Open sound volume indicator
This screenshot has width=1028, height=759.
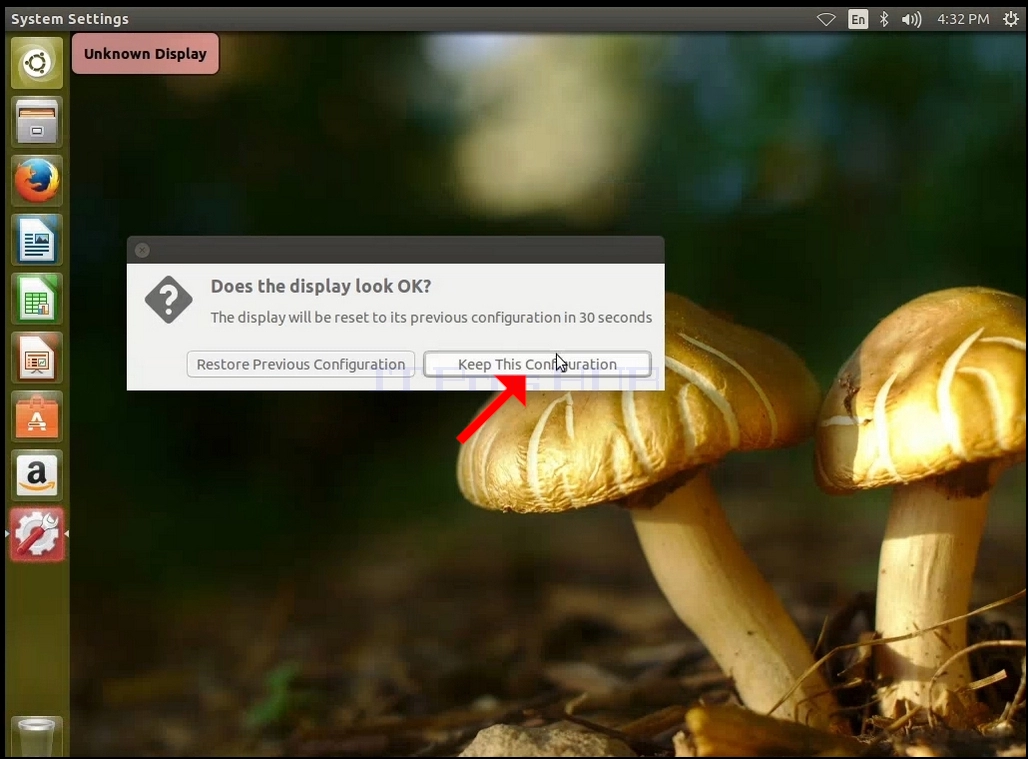(911, 20)
